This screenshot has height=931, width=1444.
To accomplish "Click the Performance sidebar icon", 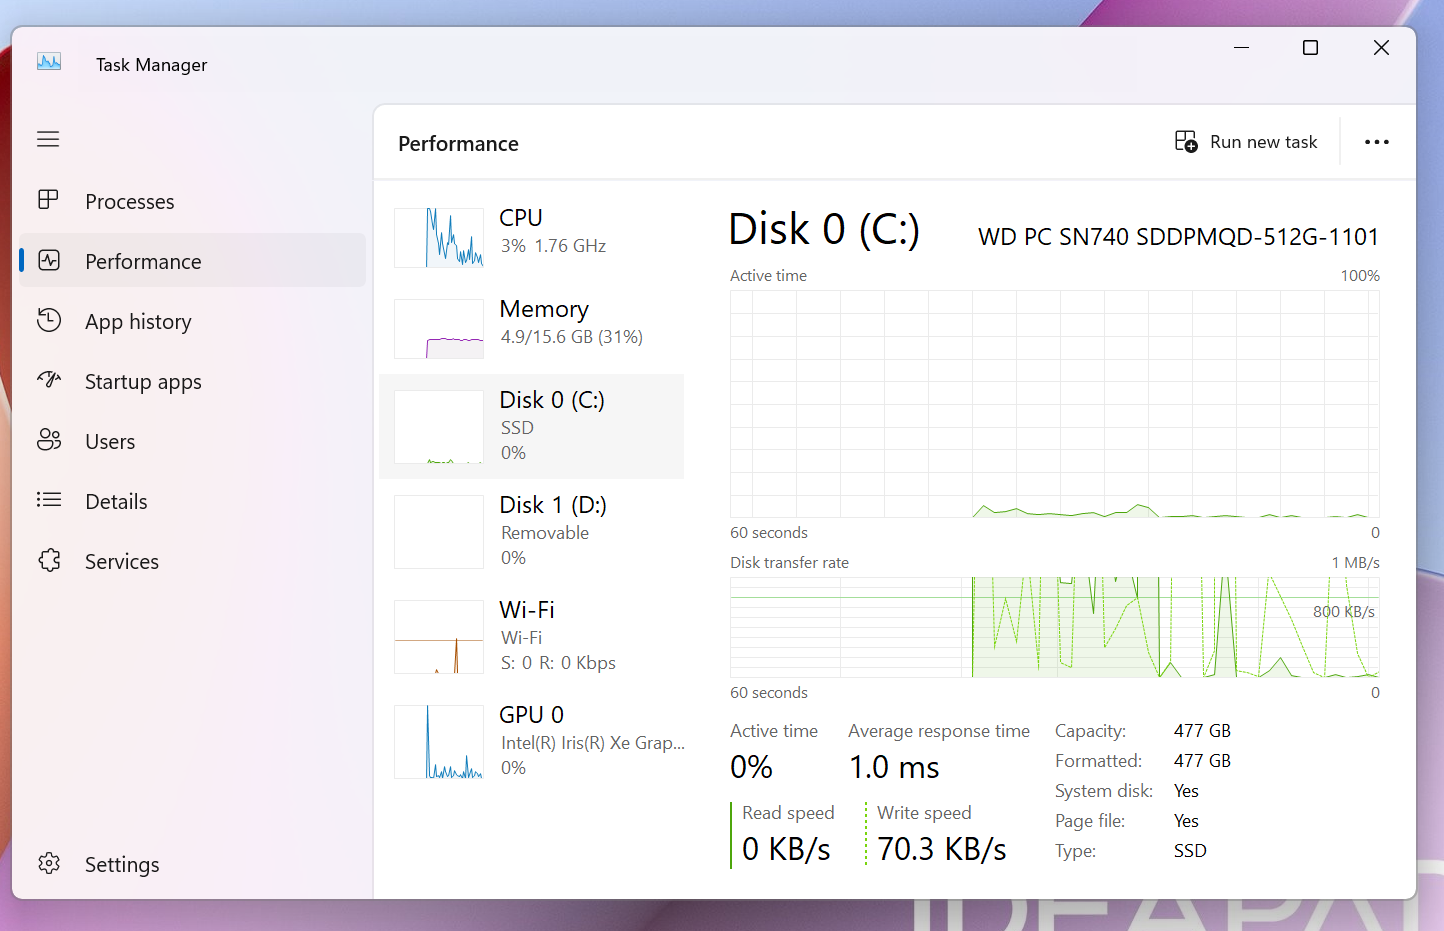I will tap(49, 261).
